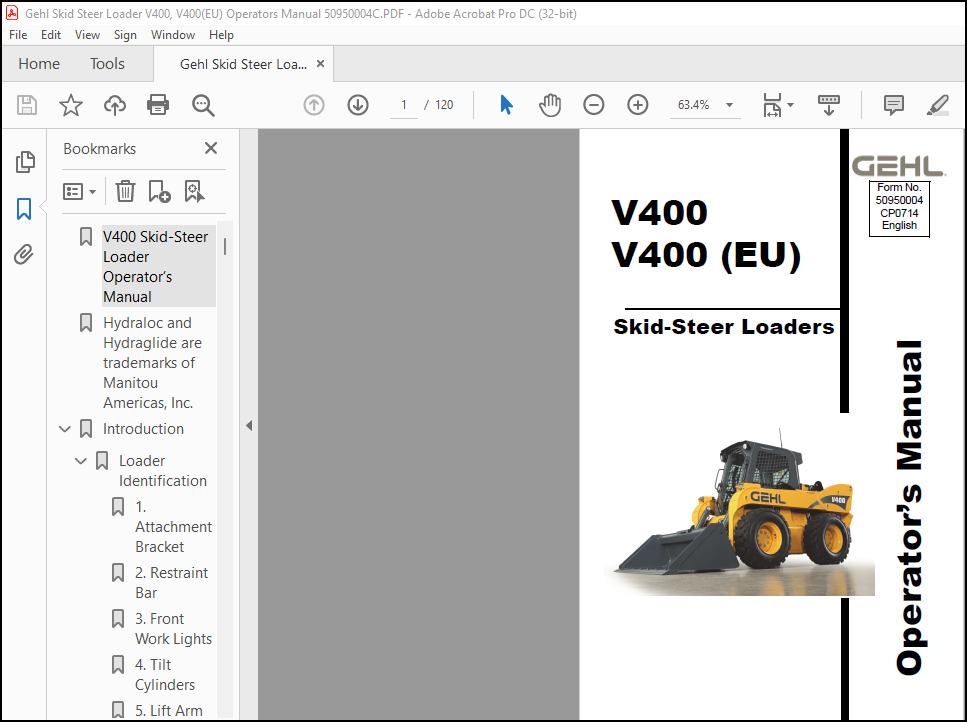Viewport: 967px width, 722px height.
Task: Open the scrolling read mode tool
Action: point(828,105)
